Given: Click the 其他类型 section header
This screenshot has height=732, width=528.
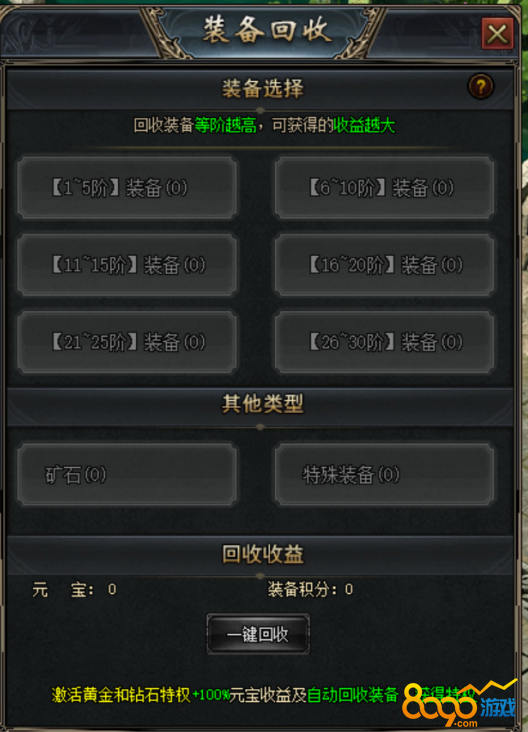Looking at the screenshot, I should (262, 404).
